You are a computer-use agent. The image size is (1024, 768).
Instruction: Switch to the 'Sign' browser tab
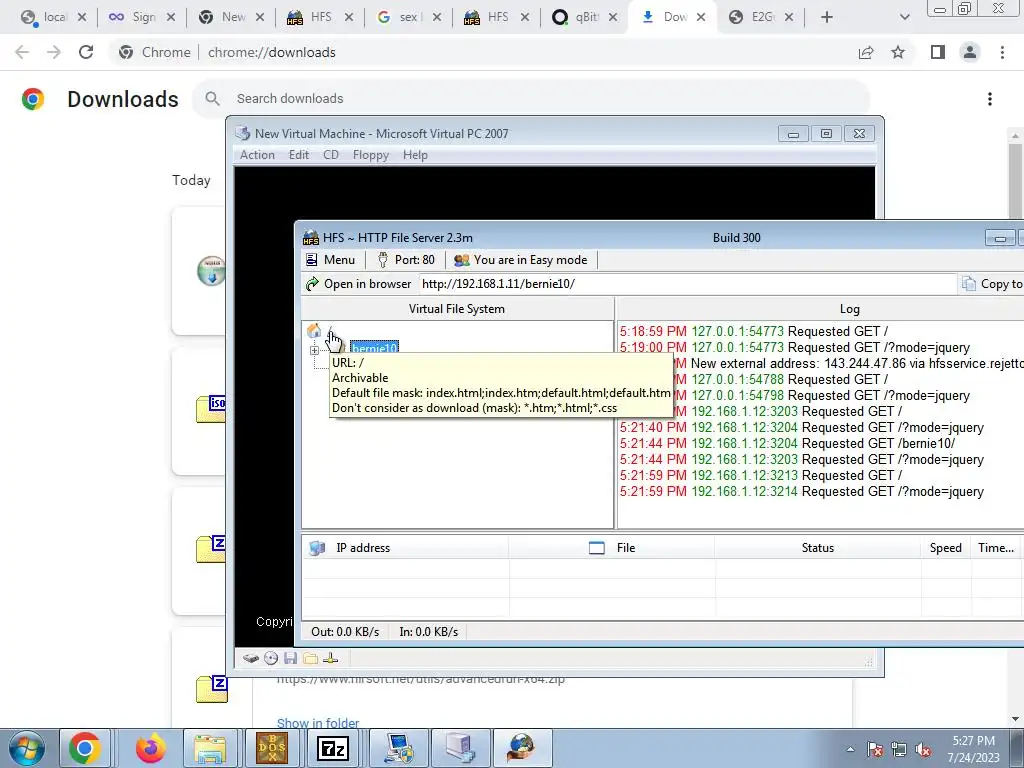(141, 18)
